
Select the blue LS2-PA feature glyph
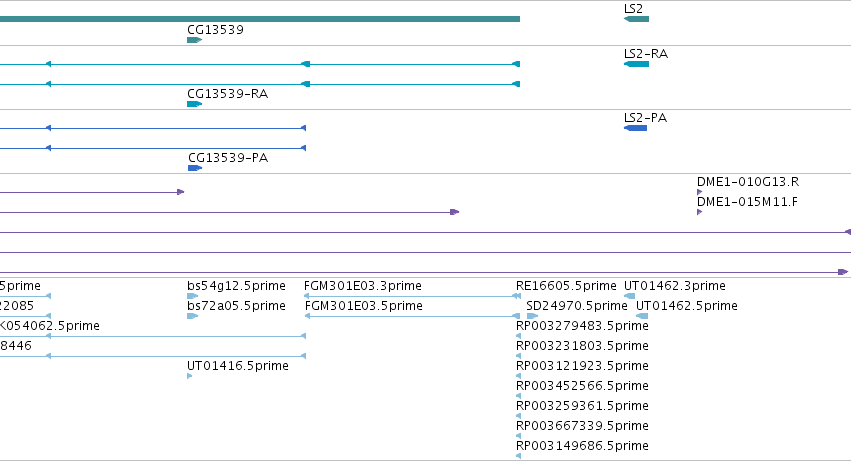636,128
